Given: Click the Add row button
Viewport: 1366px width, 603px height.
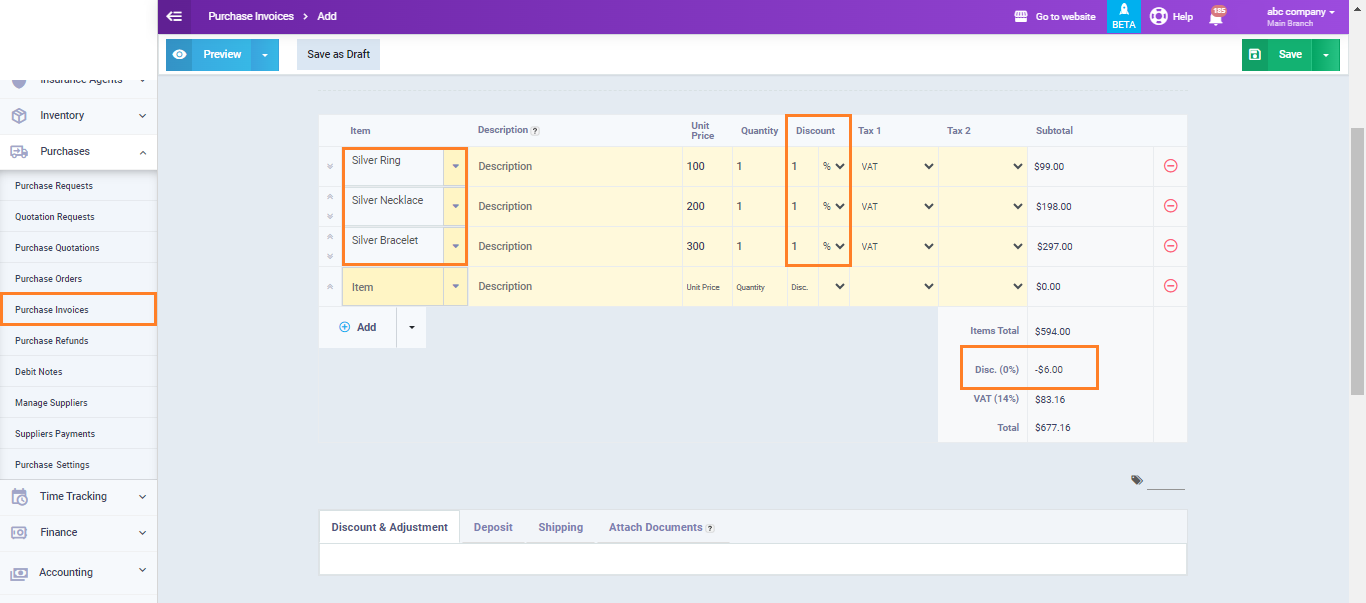Looking at the screenshot, I should [x=358, y=327].
